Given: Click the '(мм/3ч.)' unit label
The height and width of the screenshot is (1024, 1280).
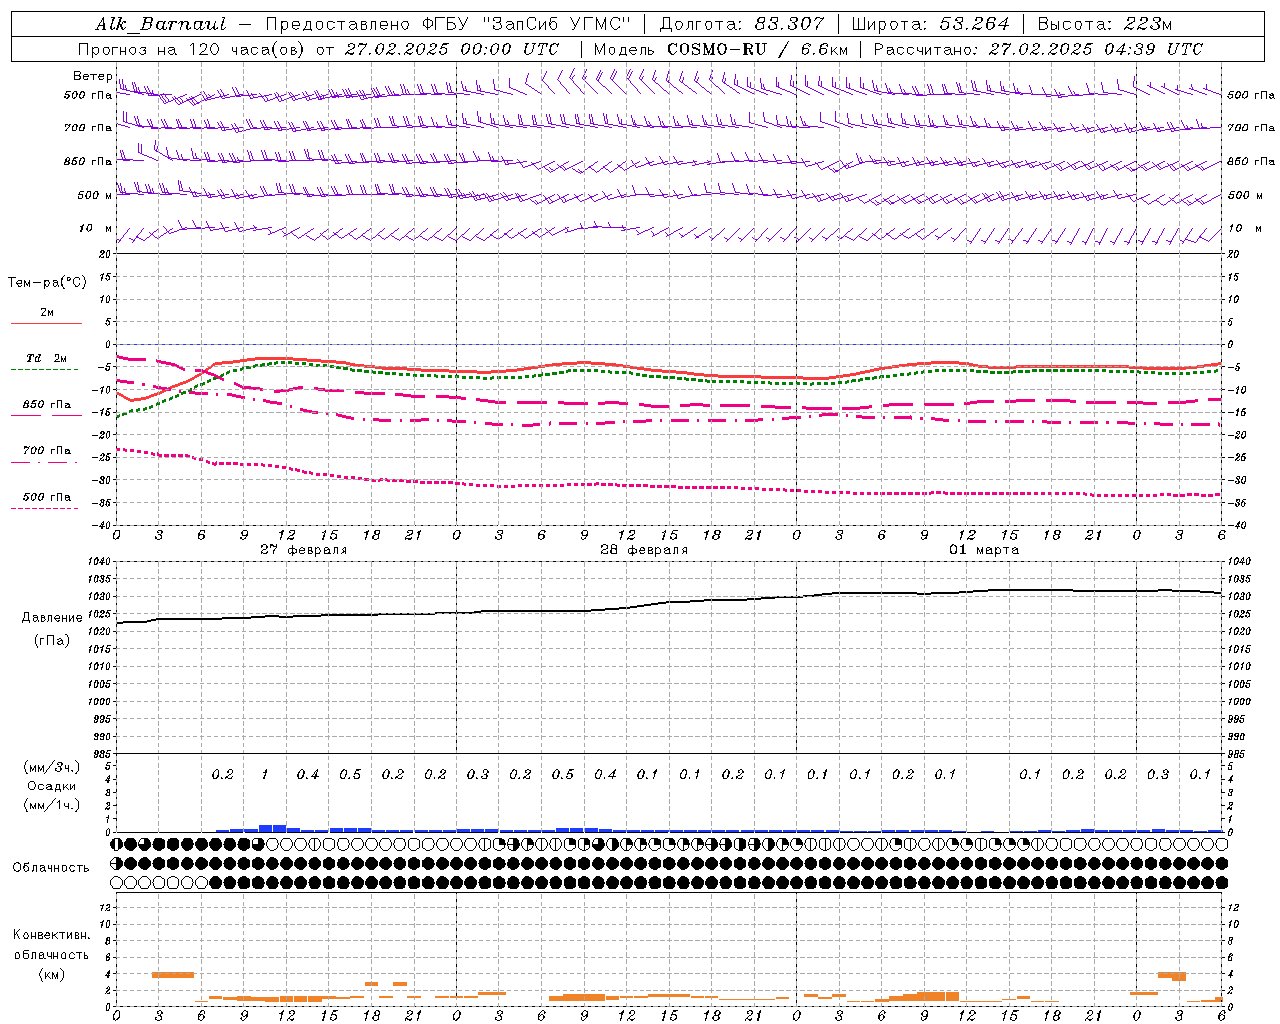Looking at the screenshot, I should tap(52, 767).
